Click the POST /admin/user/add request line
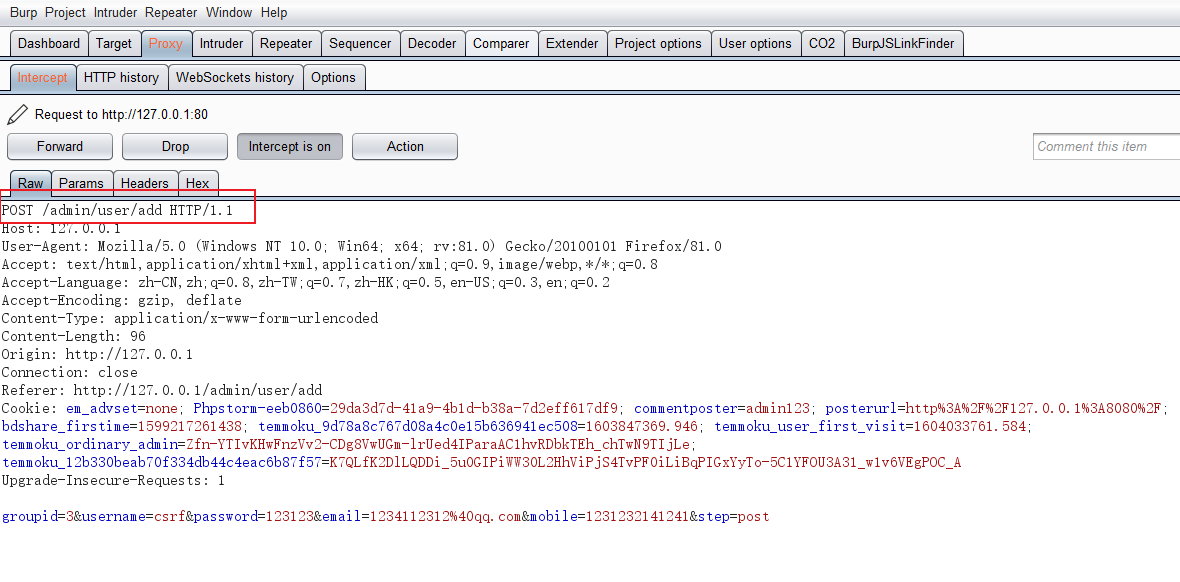The height and width of the screenshot is (582, 1180). 117,211
